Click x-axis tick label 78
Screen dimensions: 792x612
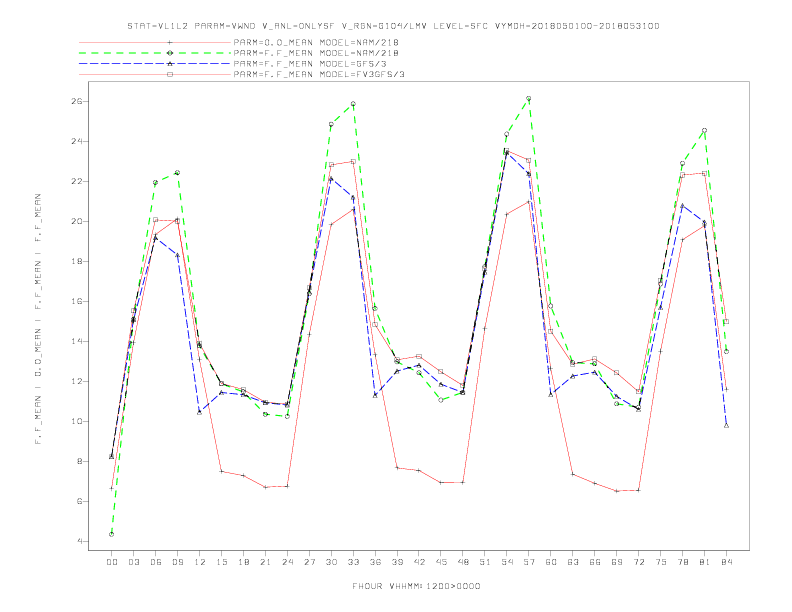tap(682, 562)
